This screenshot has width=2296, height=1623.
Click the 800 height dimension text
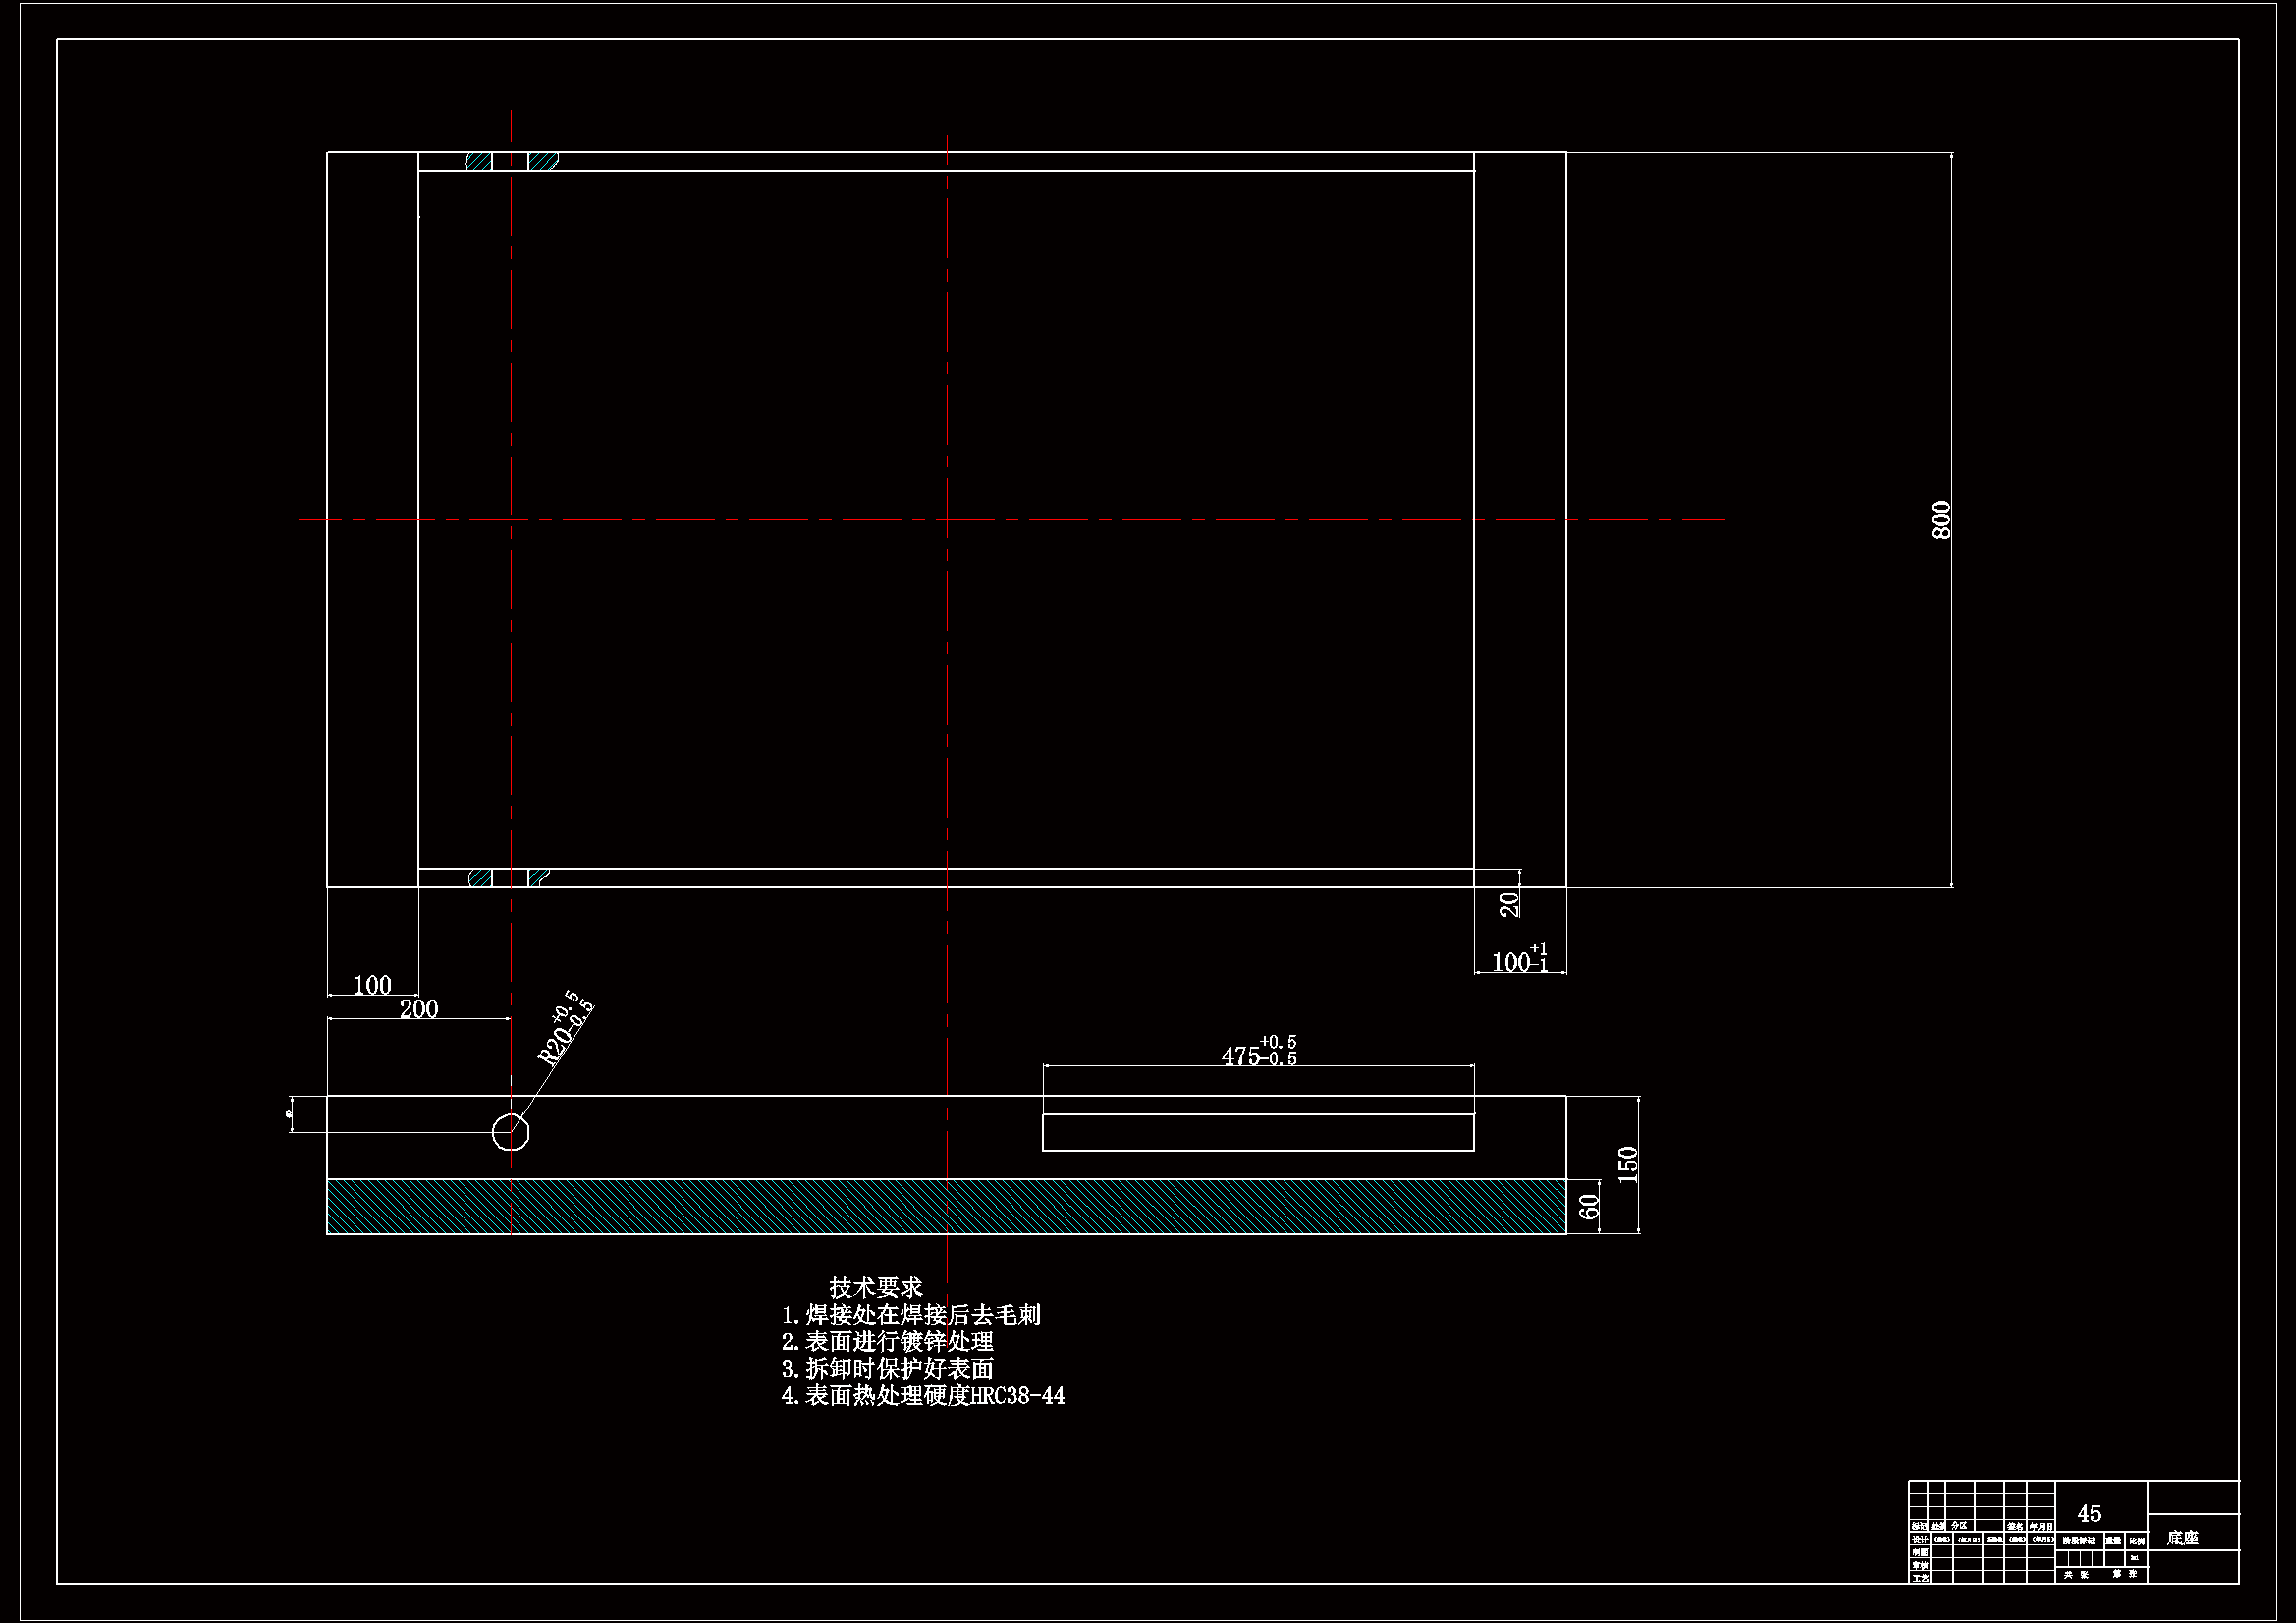click(1940, 520)
